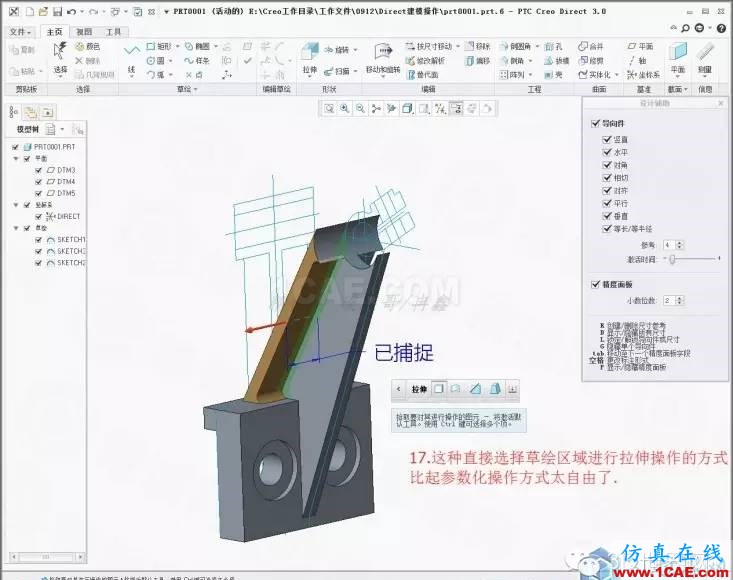Click the zoom out magnifier icon

360,109
